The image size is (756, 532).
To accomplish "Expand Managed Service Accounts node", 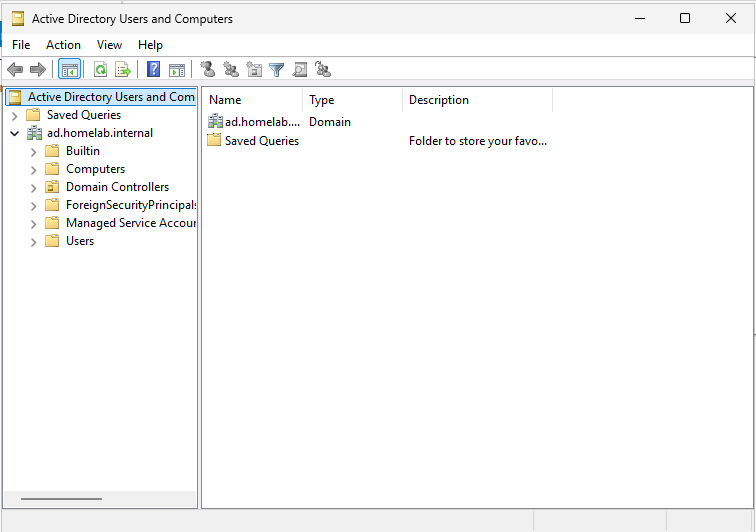I will [x=33, y=224].
